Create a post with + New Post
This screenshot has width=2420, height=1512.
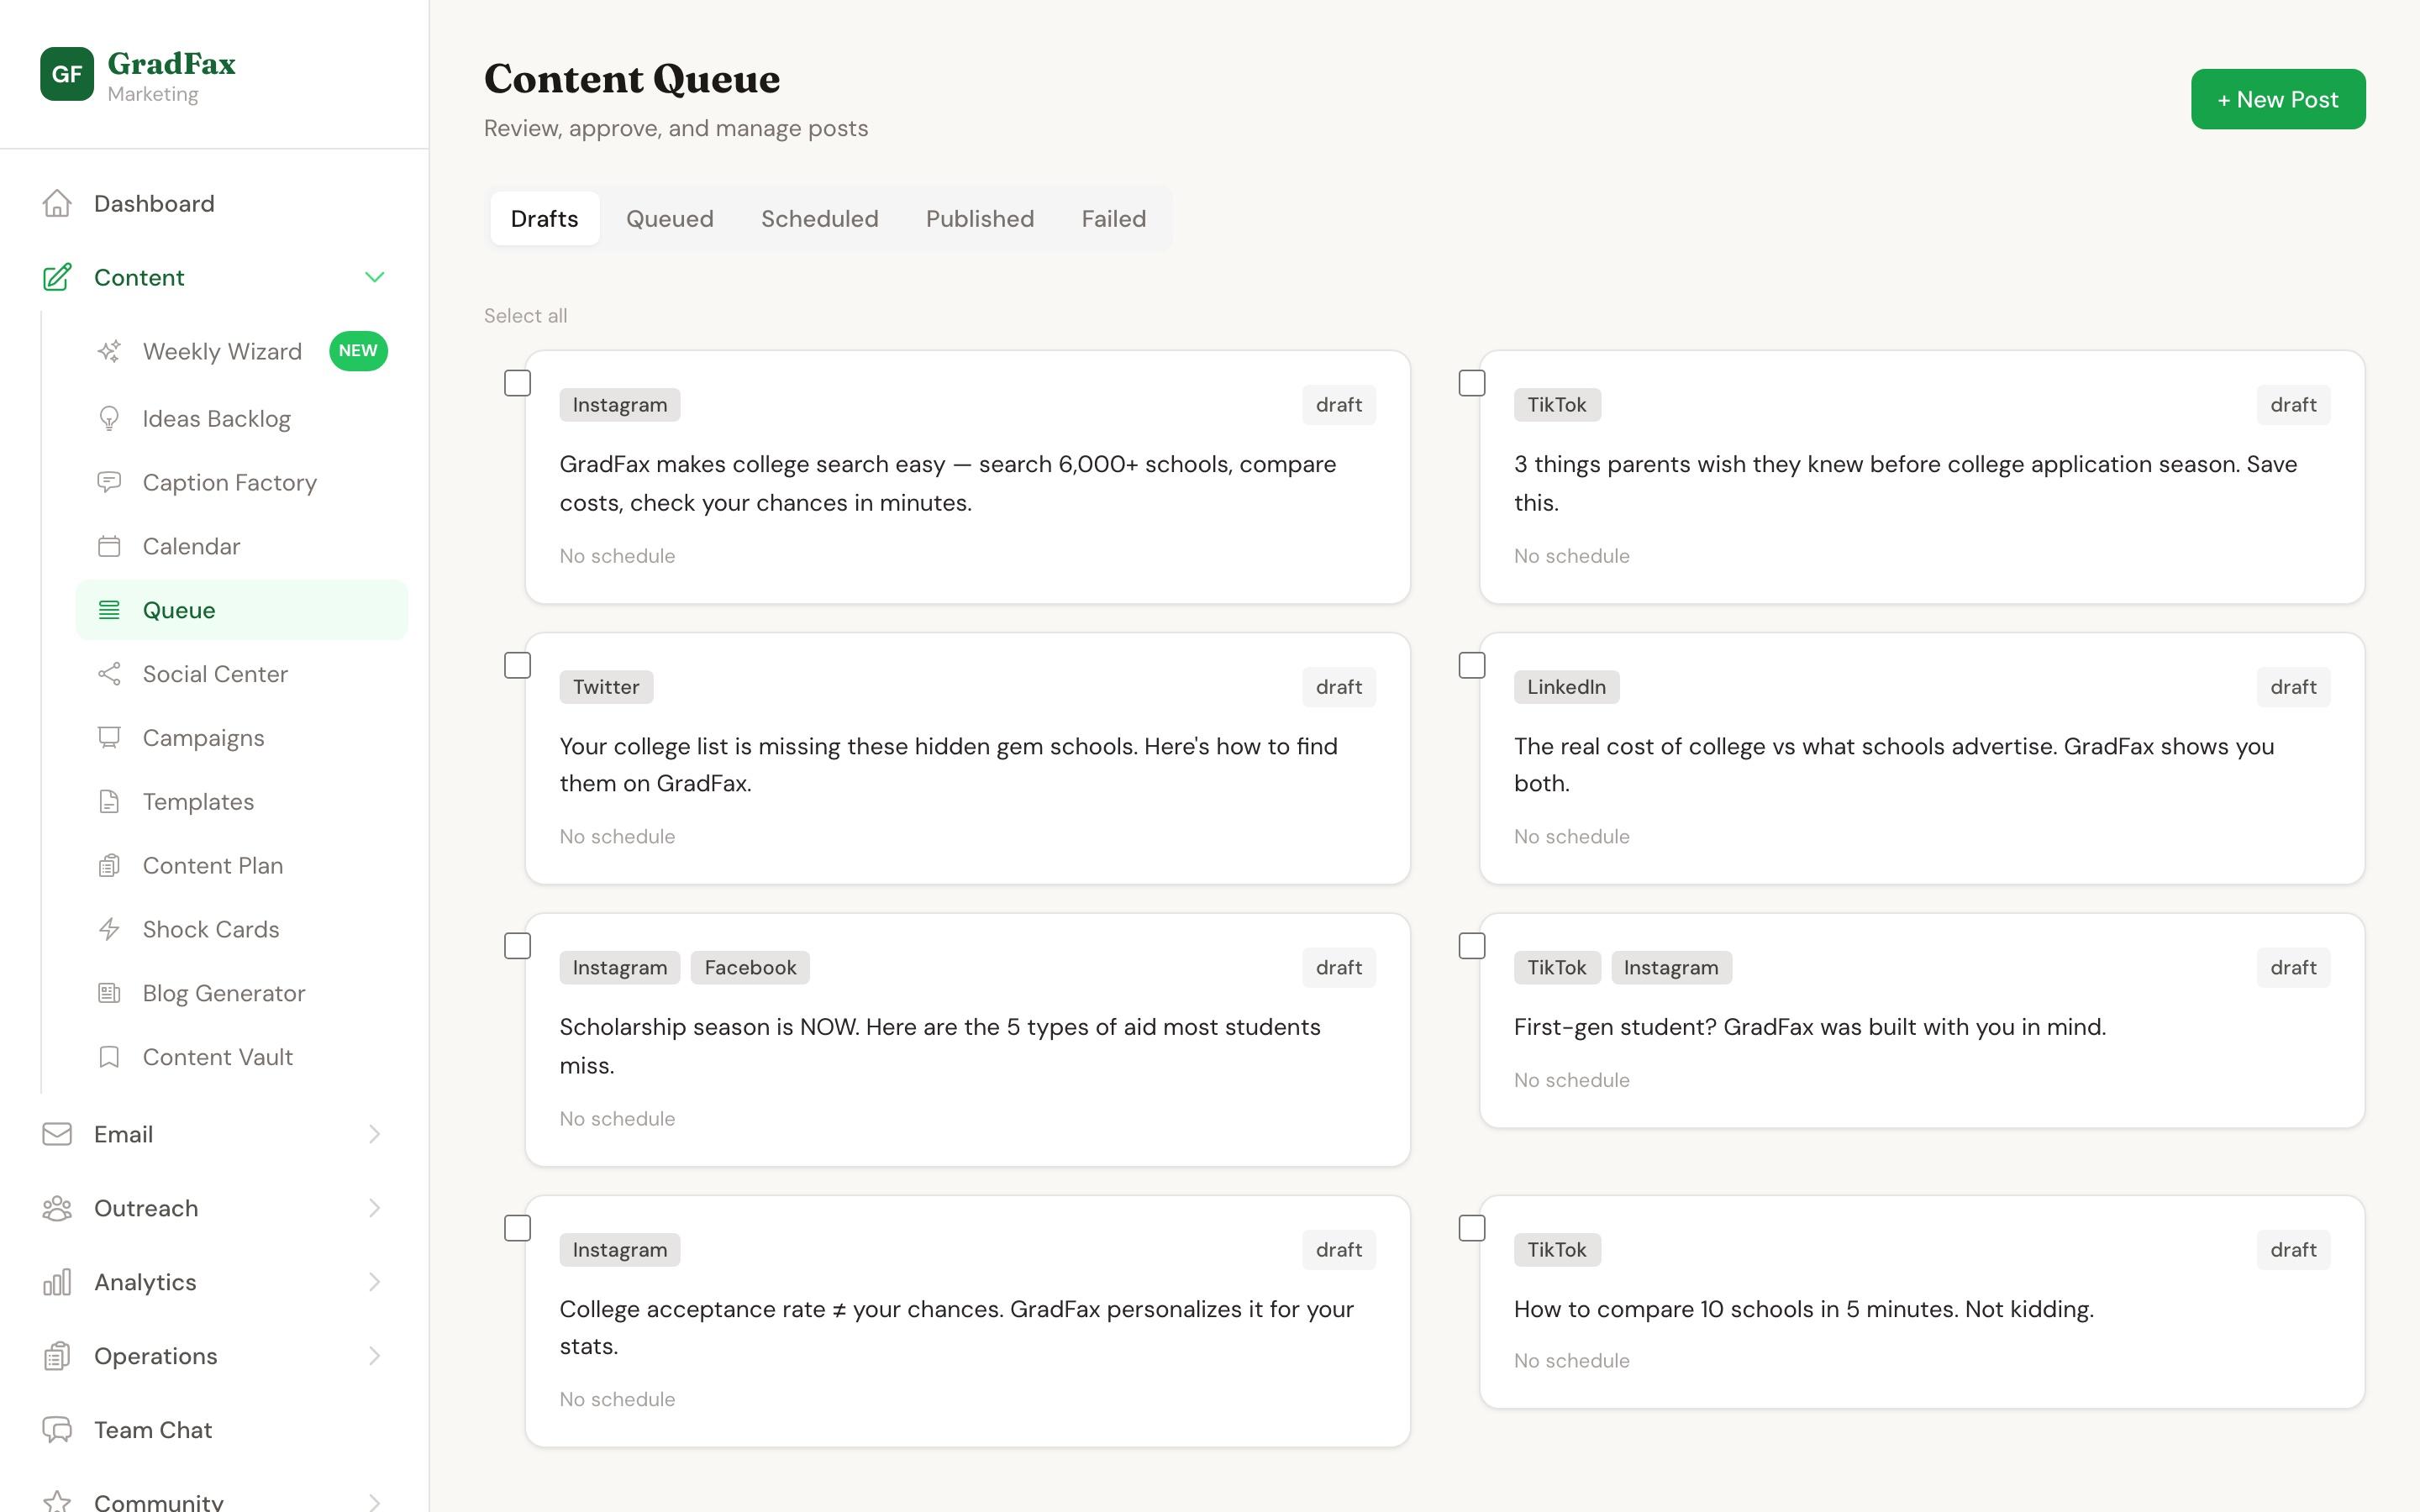coord(2278,99)
